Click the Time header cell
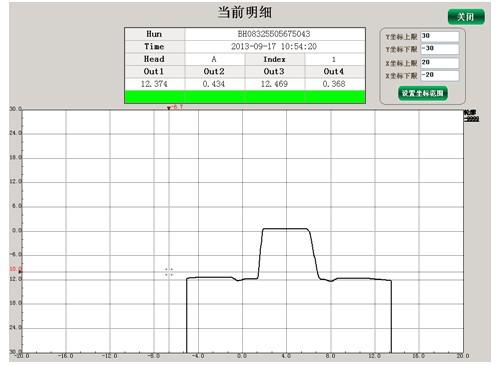 154,47
